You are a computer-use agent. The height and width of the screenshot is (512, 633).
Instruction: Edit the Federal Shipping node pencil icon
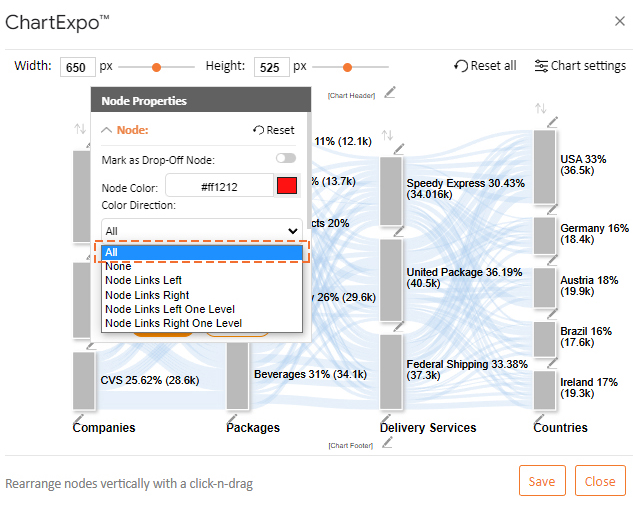pyautogui.click(x=399, y=326)
